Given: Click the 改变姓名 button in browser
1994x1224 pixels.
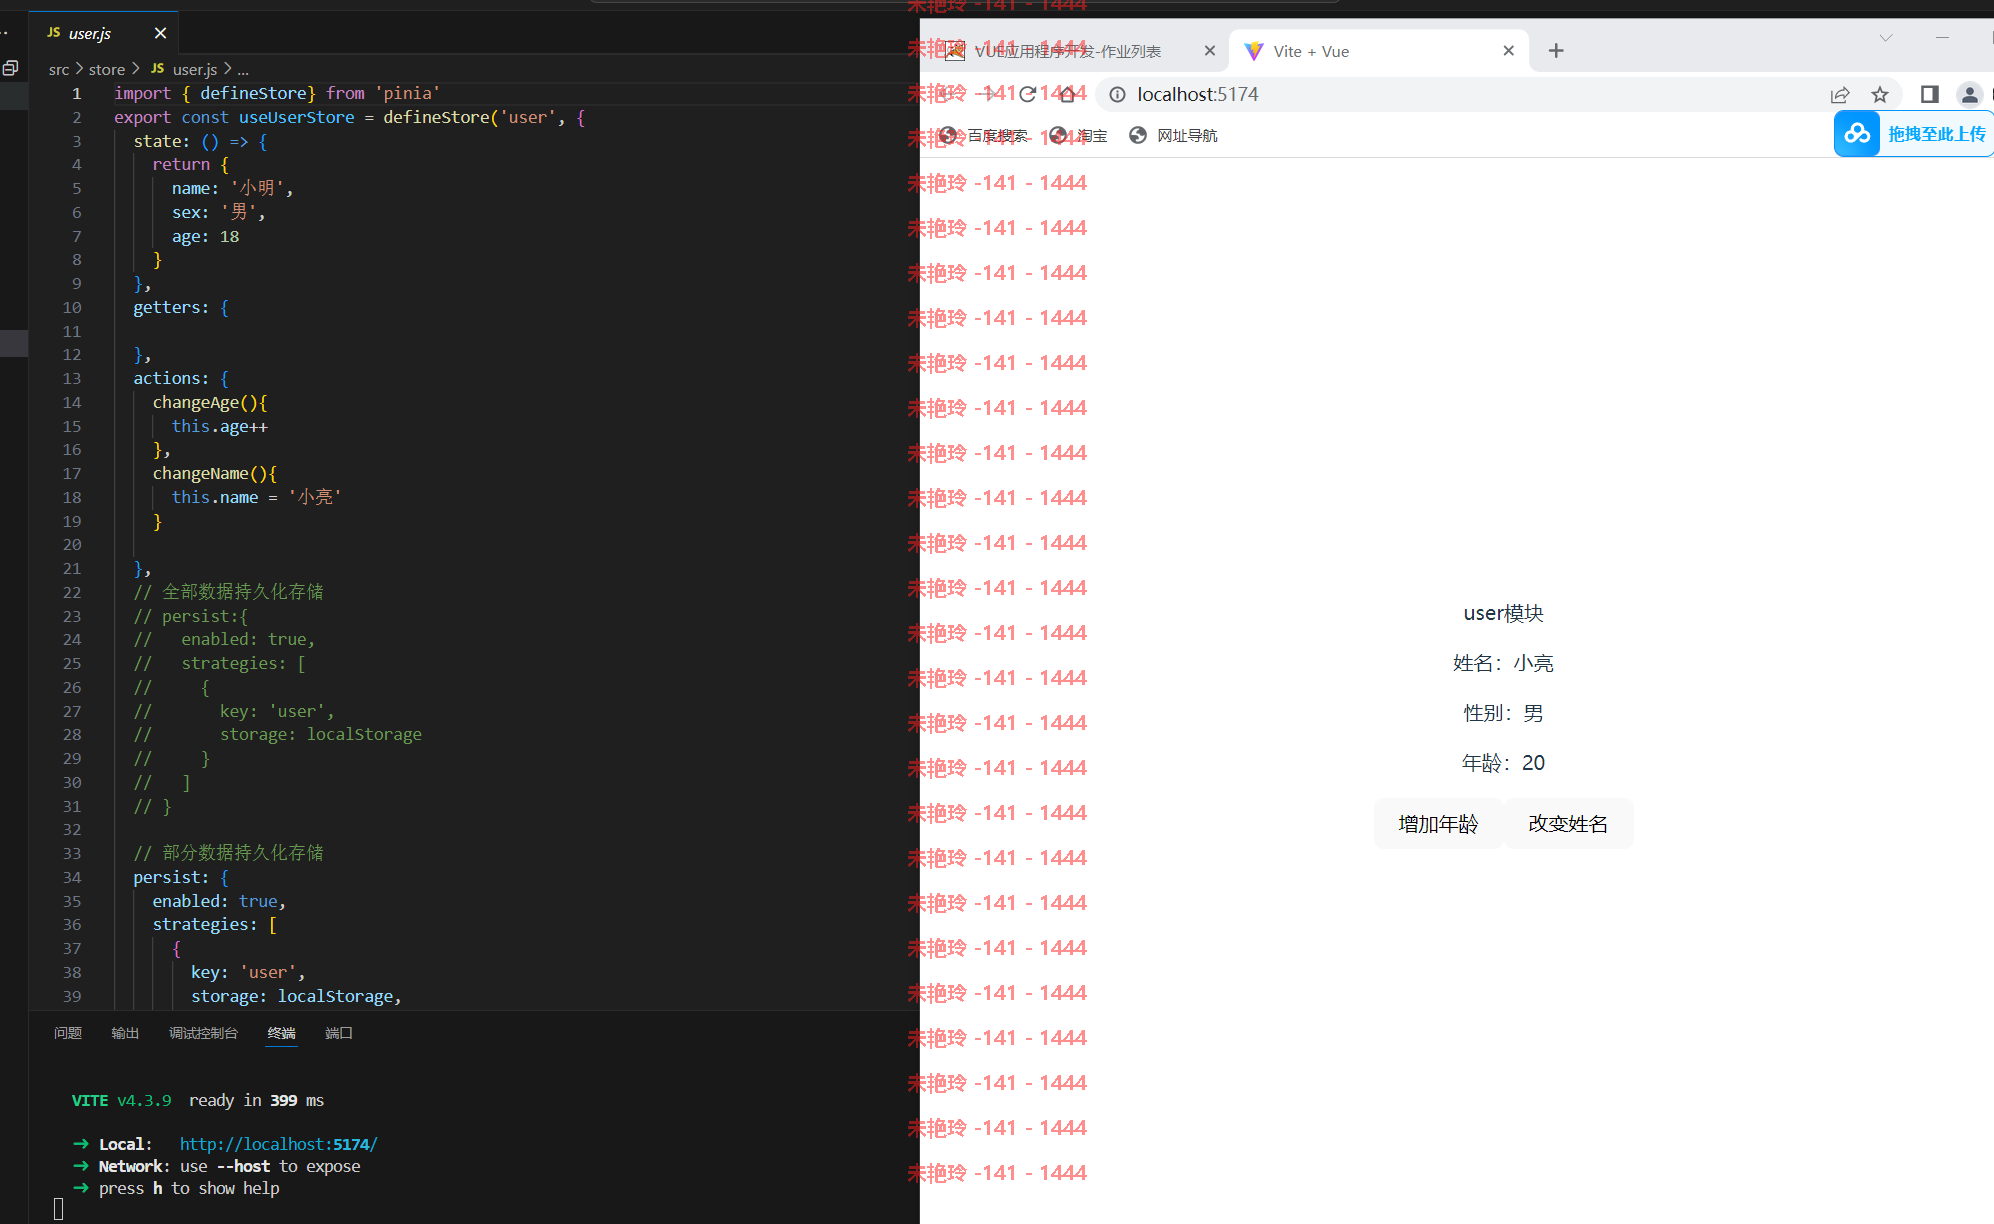Looking at the screenshot, I should [1568, 824].
